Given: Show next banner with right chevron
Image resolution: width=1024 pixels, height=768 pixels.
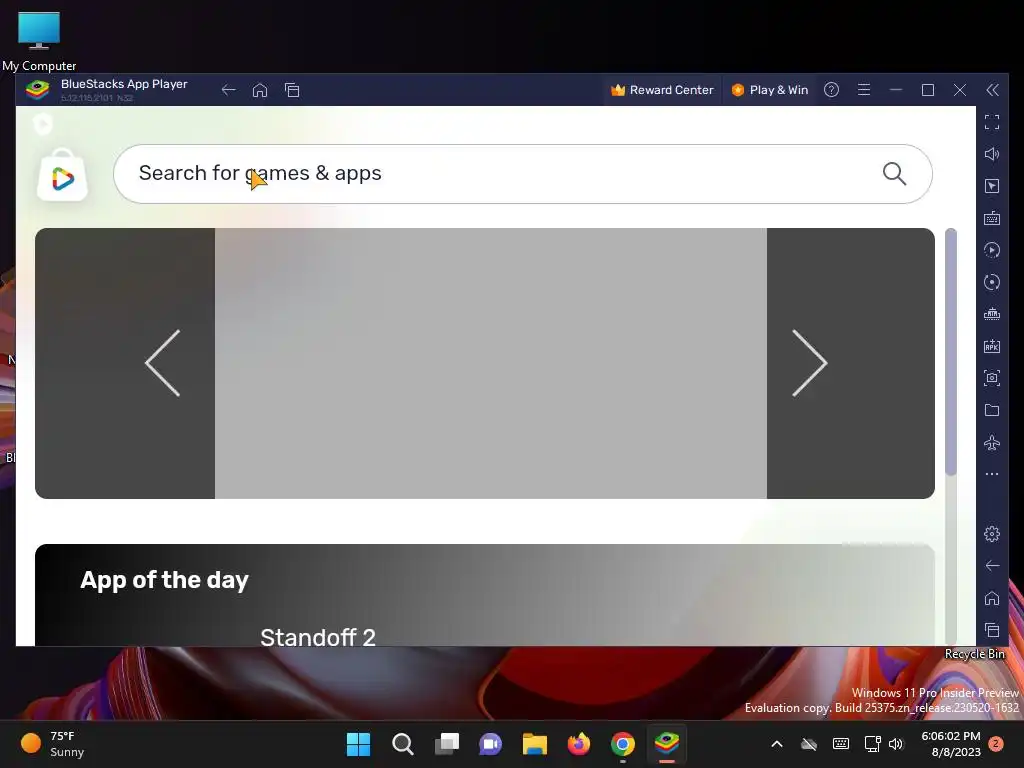Looking at the screenshot, I should pos(810,363).
